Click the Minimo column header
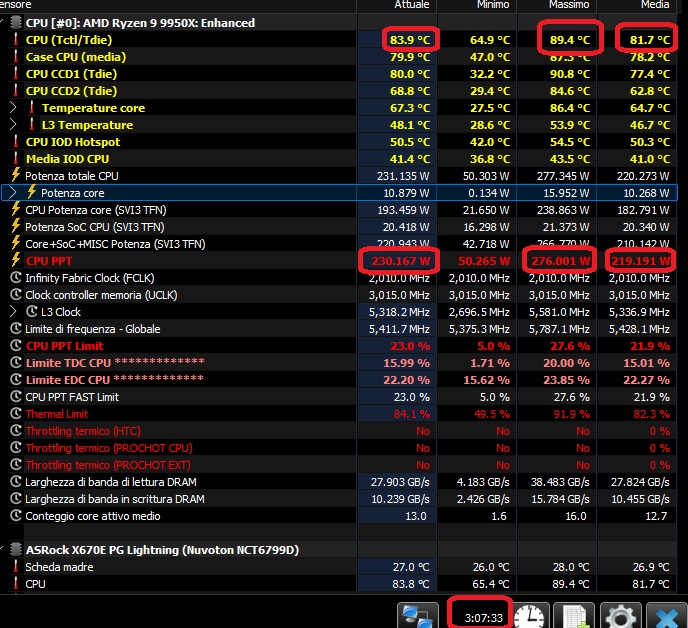The height and width of the screenshot is (628, 688). pos(493,5)
